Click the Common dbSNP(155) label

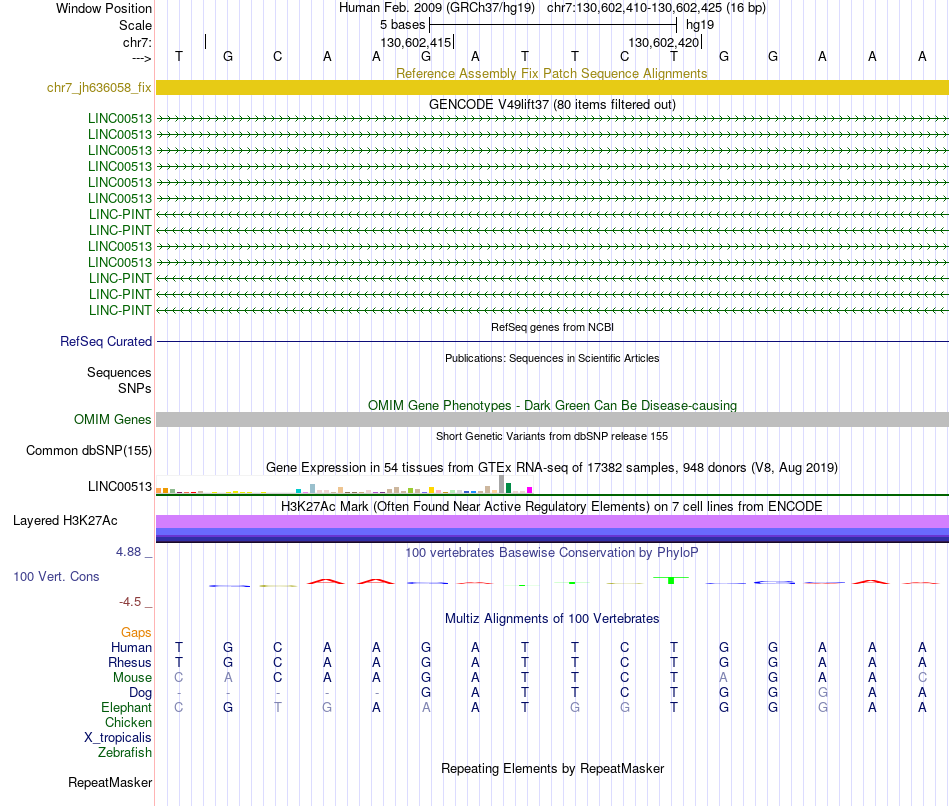click(x=89, y=450)
